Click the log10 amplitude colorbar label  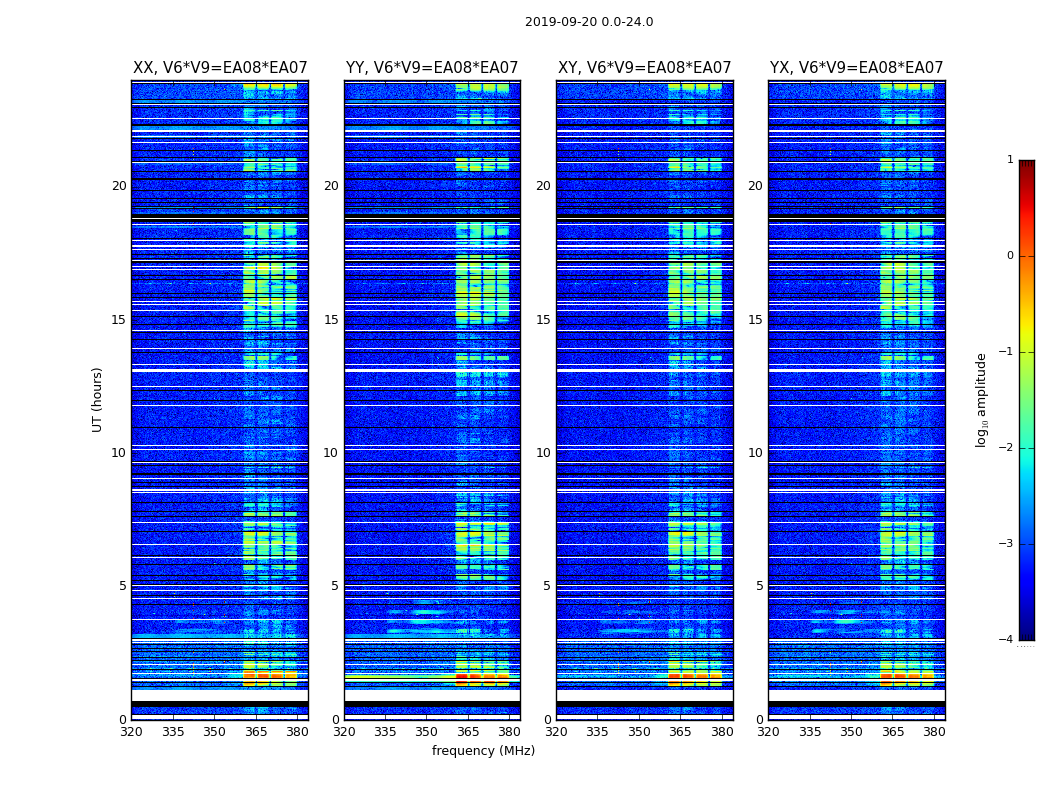[x=982, y=399]
